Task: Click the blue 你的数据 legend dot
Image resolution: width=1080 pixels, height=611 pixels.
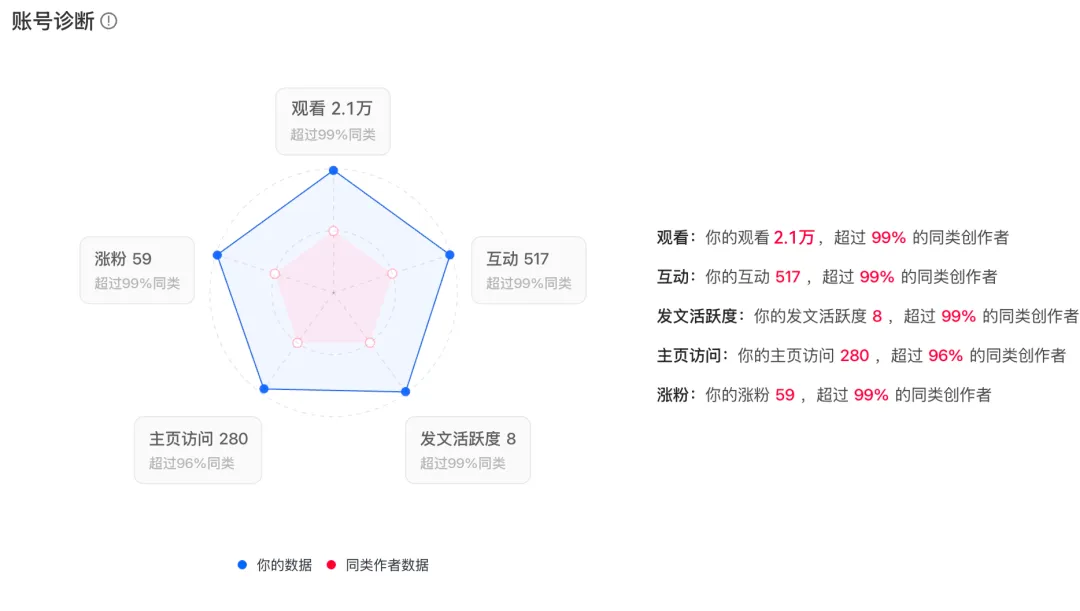Action: [x=242, y=565]
